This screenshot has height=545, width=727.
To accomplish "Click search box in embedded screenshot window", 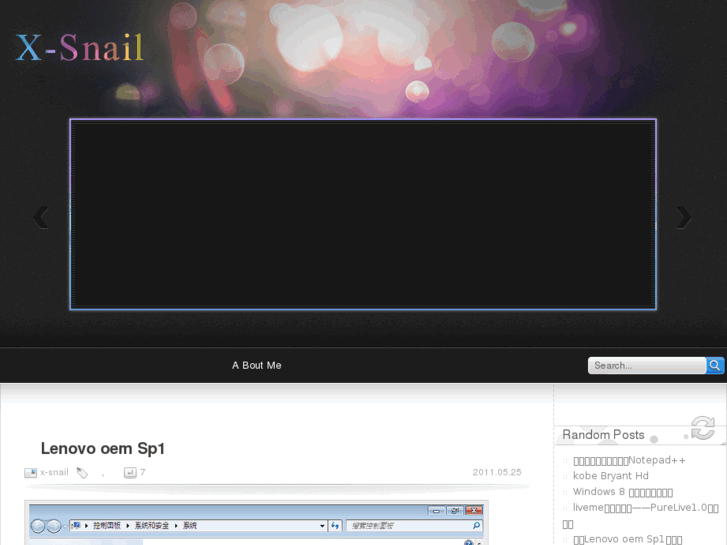I will coord(415,526).
